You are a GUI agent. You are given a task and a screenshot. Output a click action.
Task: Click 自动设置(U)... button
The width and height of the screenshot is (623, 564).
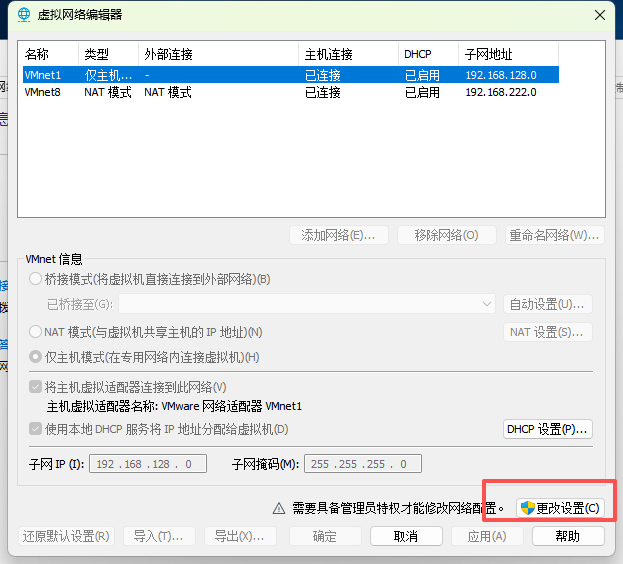tap(548, 304)
